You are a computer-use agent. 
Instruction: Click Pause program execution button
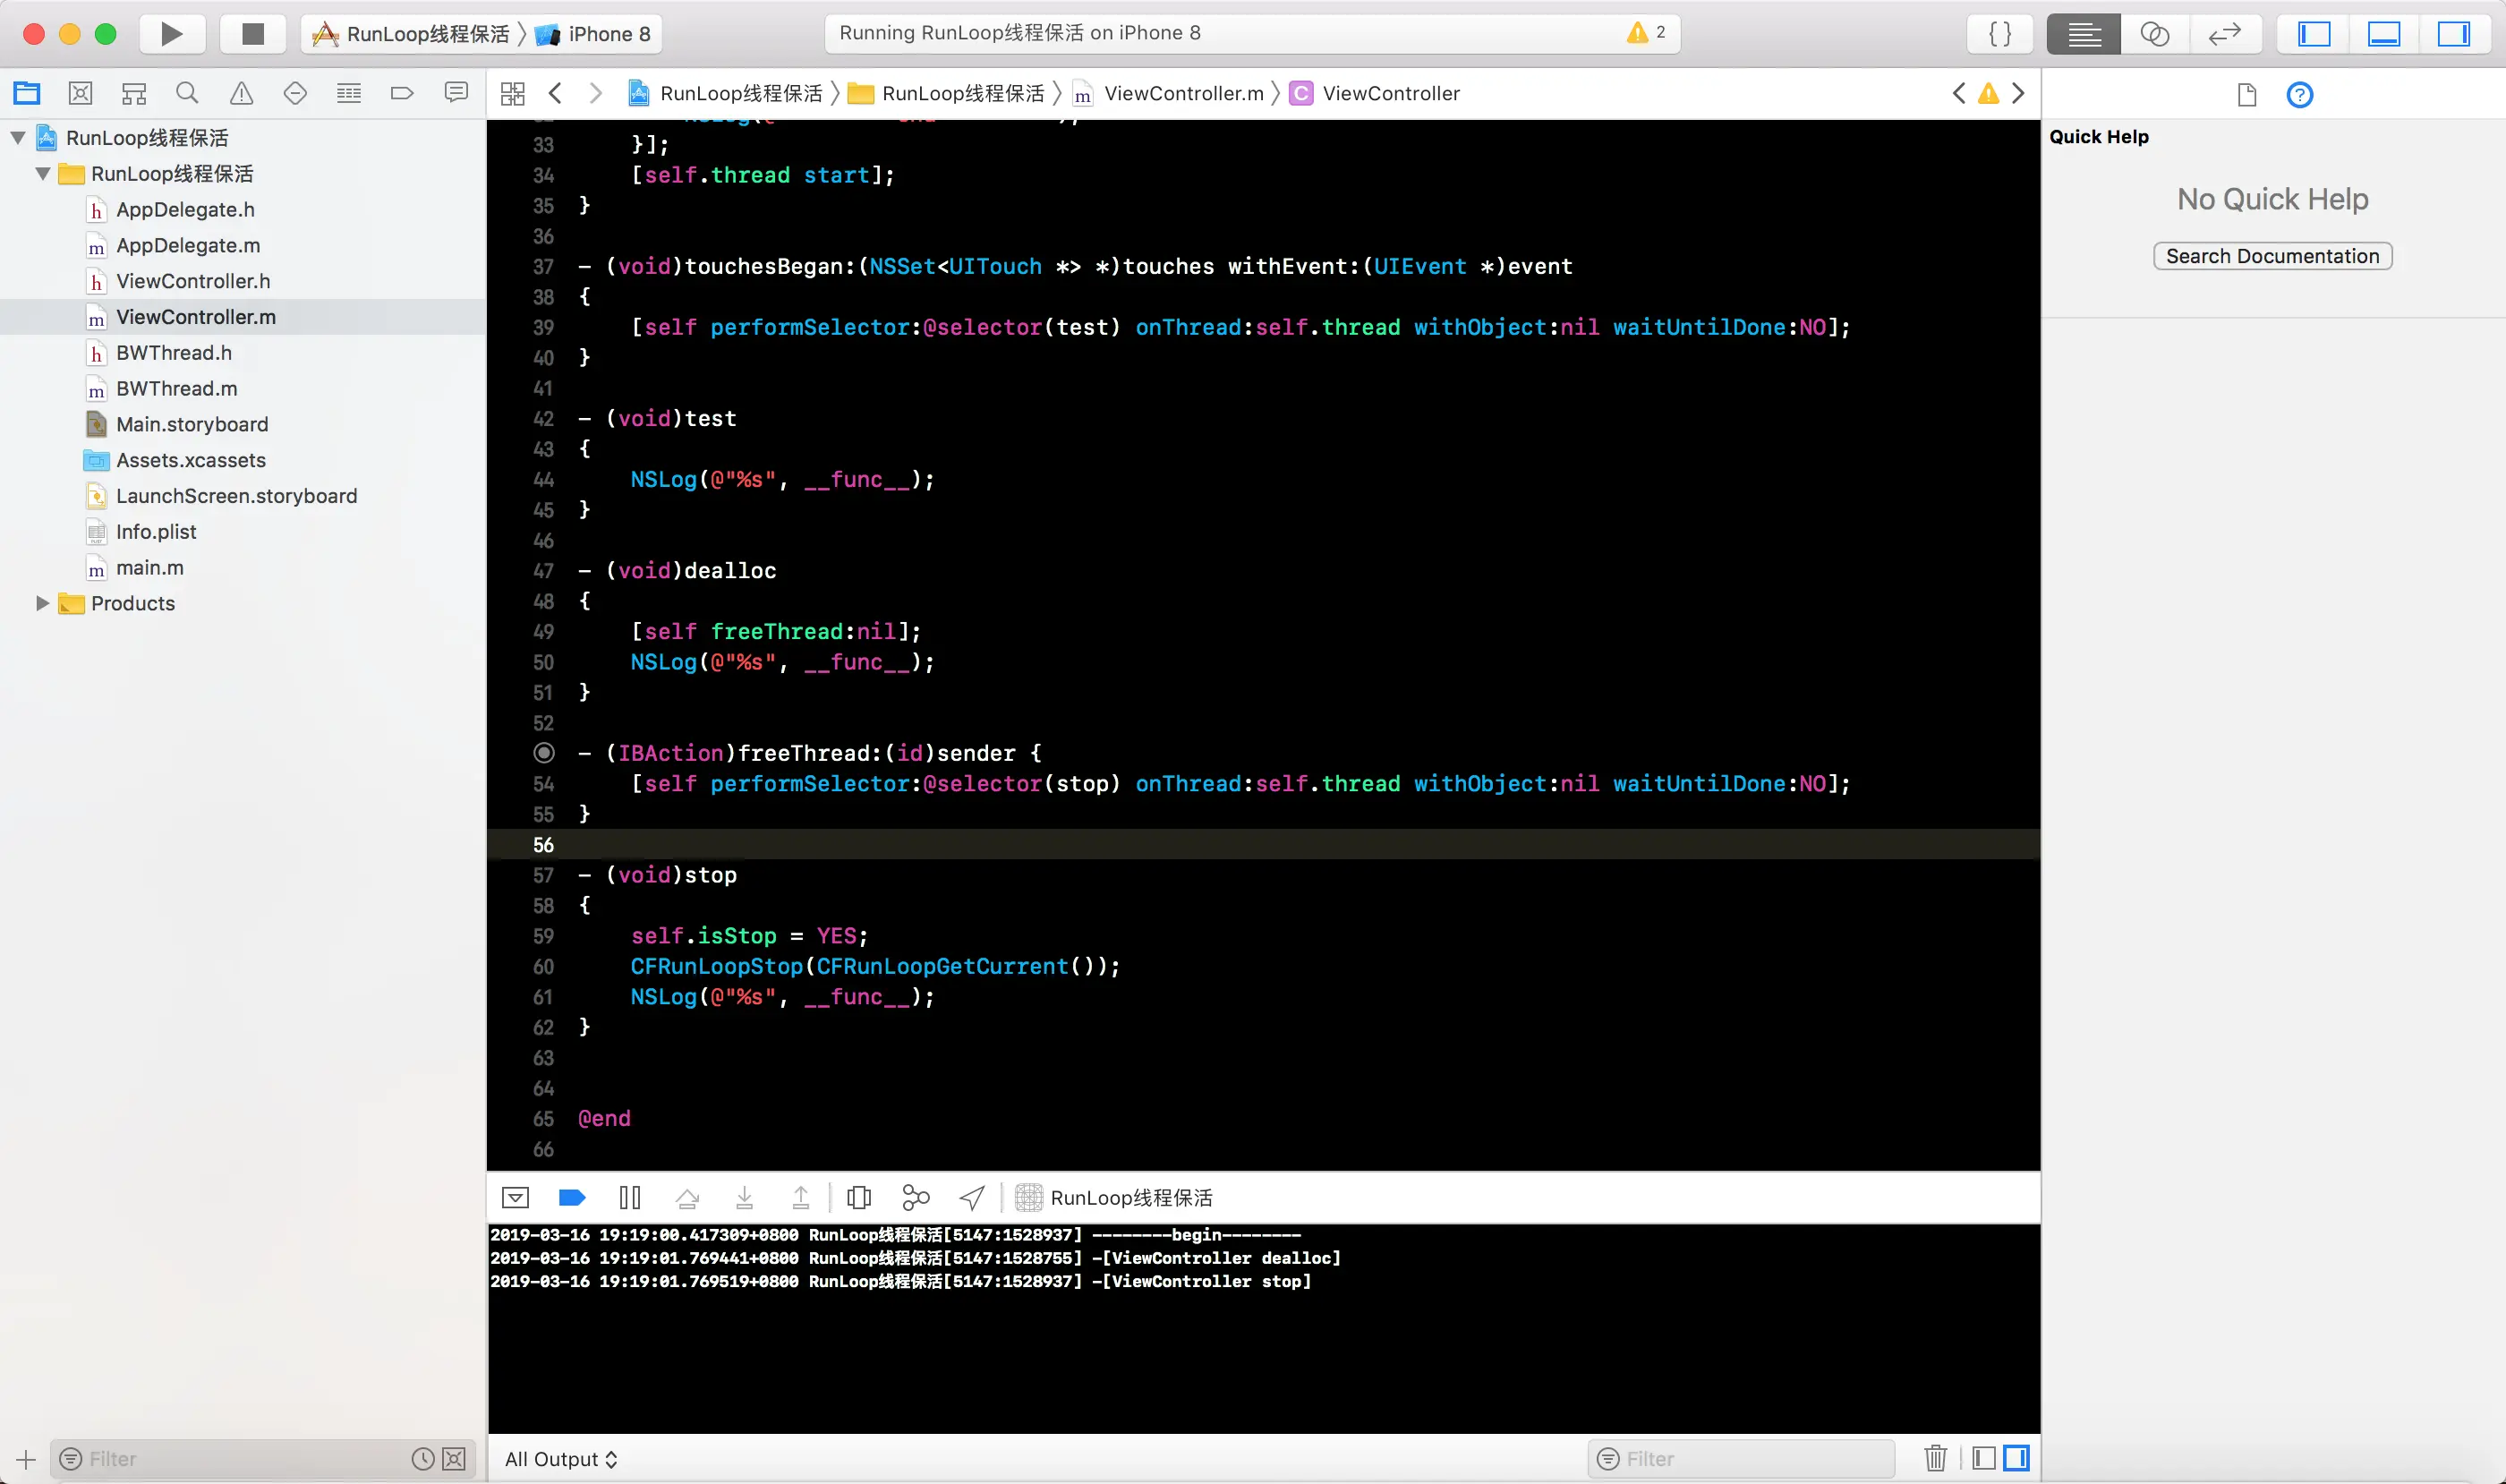coord(629,1197)
